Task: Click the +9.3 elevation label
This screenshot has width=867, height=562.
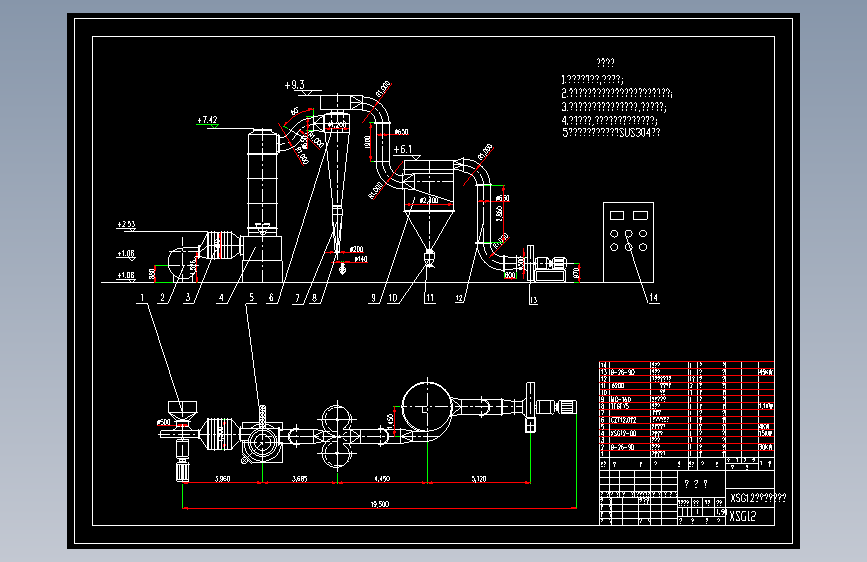Action: (294, 85)
